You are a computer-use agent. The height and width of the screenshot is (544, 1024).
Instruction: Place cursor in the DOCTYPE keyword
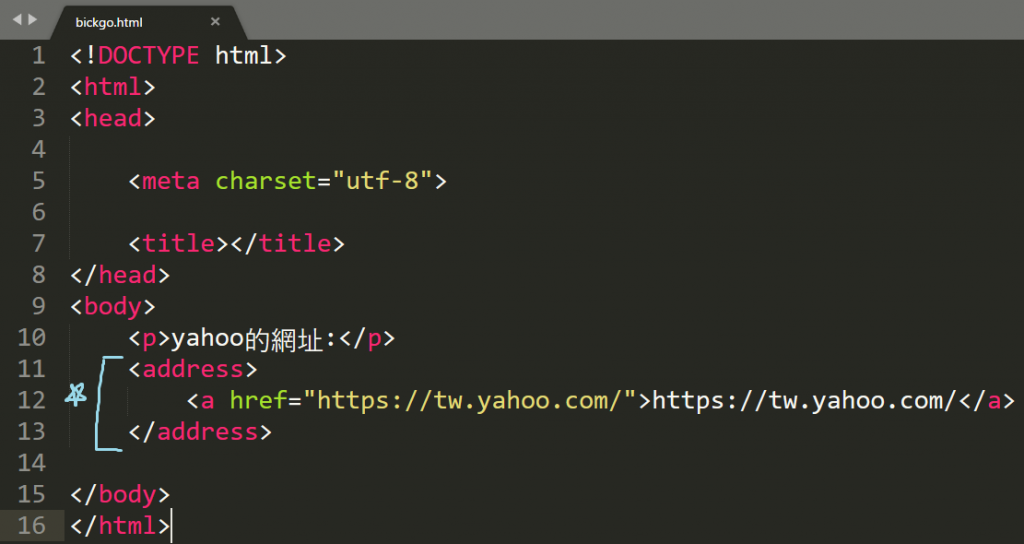[x=148, y=56]
